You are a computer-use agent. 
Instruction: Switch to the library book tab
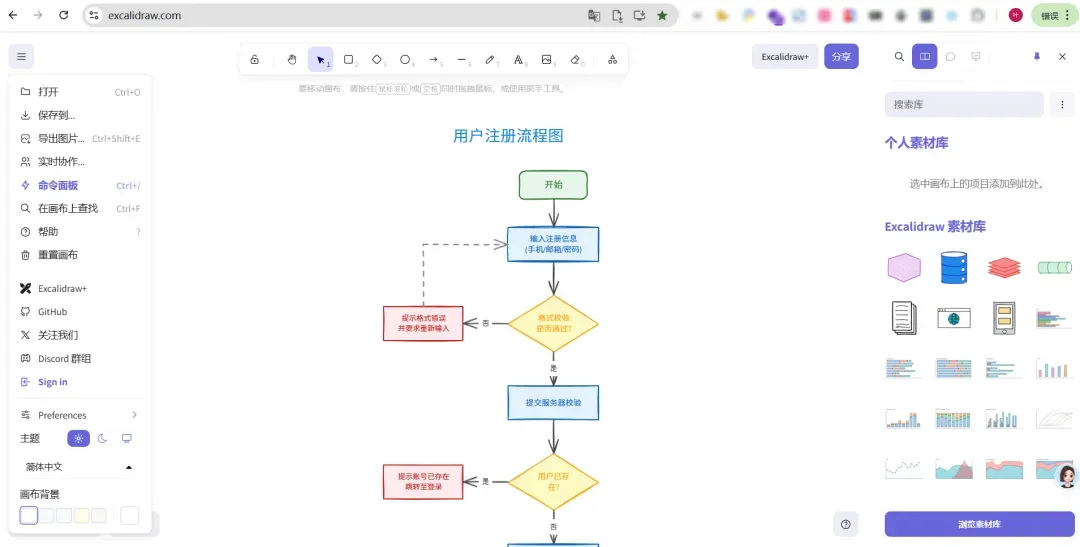click(x=924, y=56)
